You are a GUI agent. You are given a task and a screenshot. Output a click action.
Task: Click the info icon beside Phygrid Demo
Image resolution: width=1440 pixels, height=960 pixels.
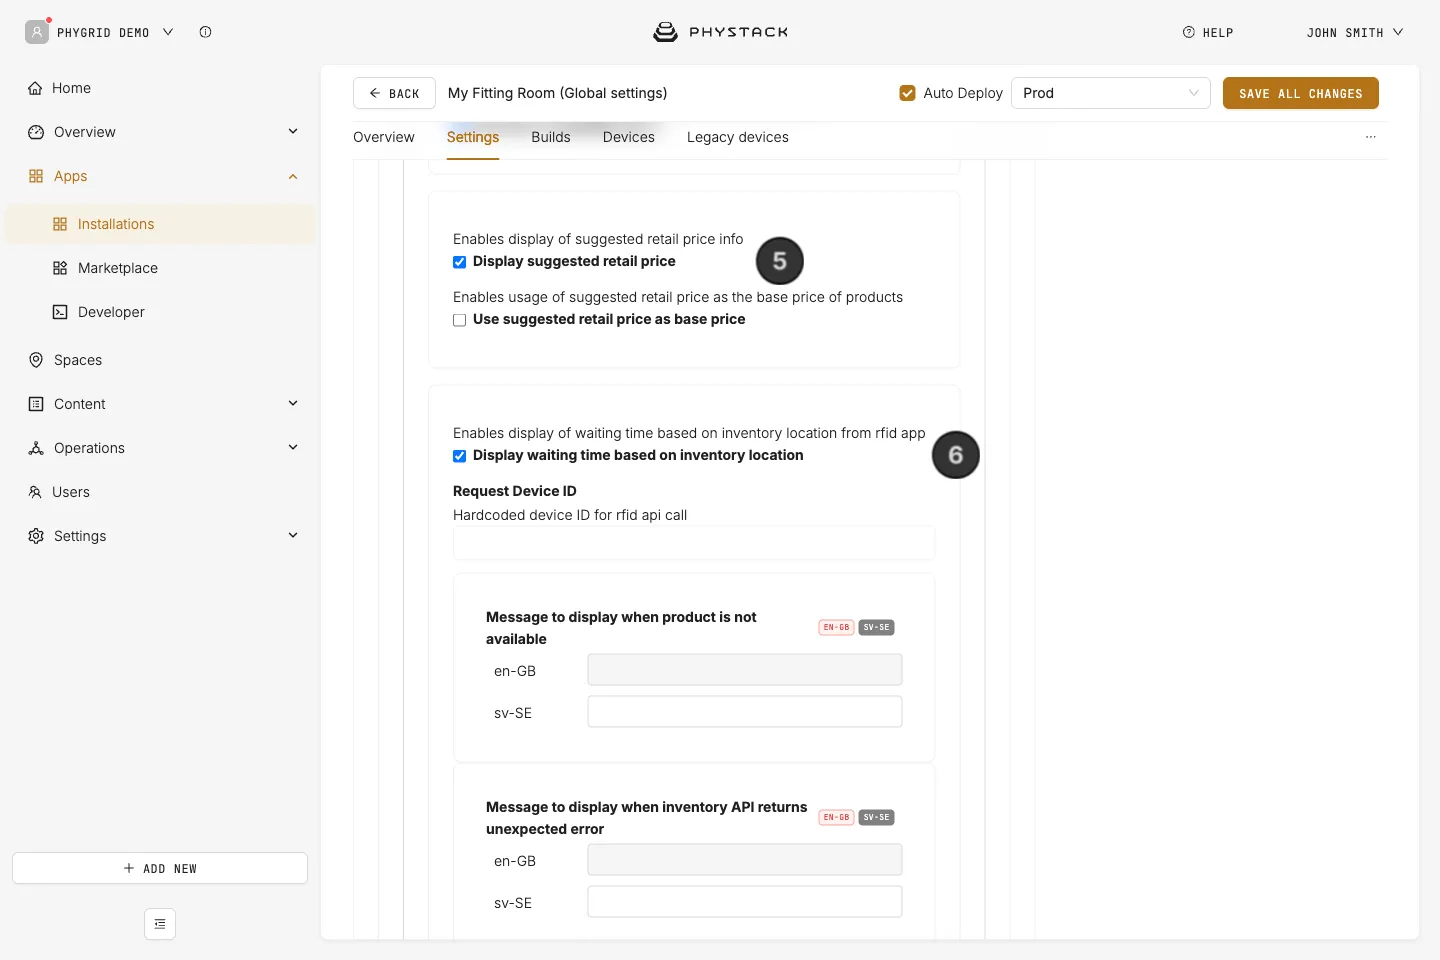205,32
